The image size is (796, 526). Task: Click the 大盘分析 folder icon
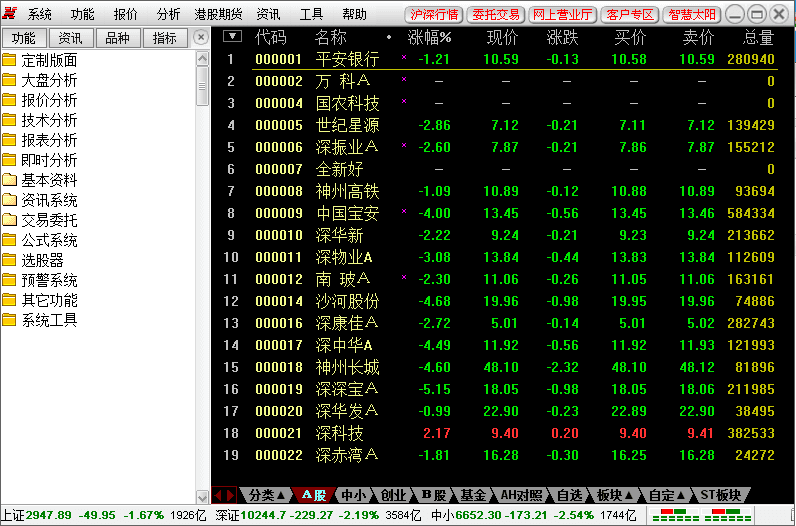[10, 80]
